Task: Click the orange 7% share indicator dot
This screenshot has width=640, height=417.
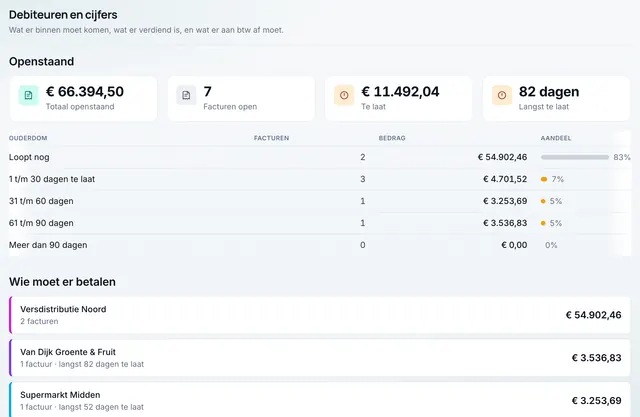Action: 544,179
